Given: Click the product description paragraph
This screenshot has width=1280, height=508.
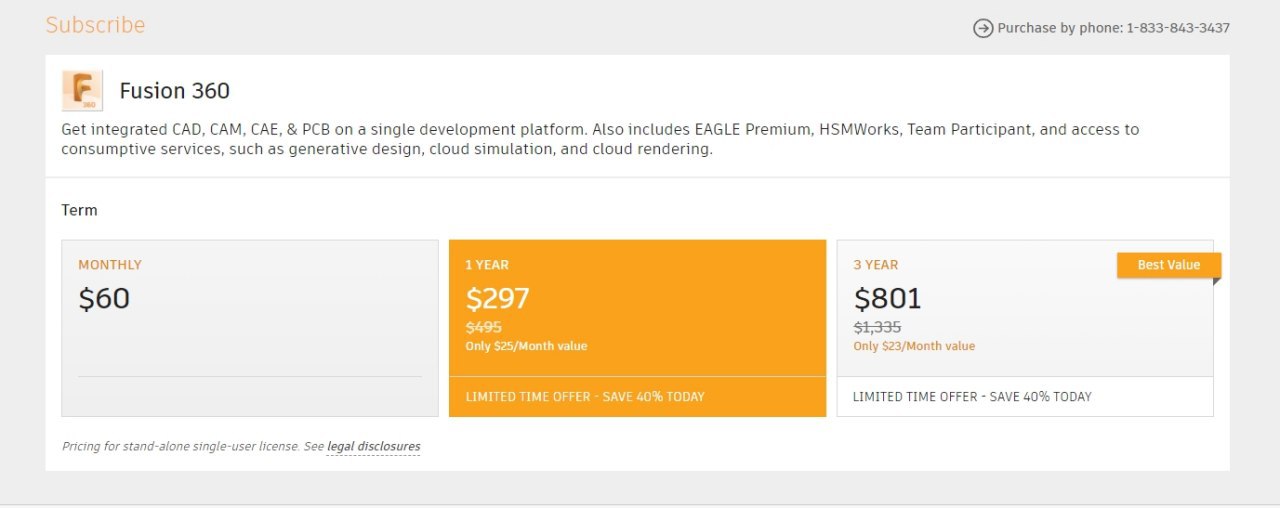Looking at the screenshot, I should pyautogui.click(x=600, y=139).
